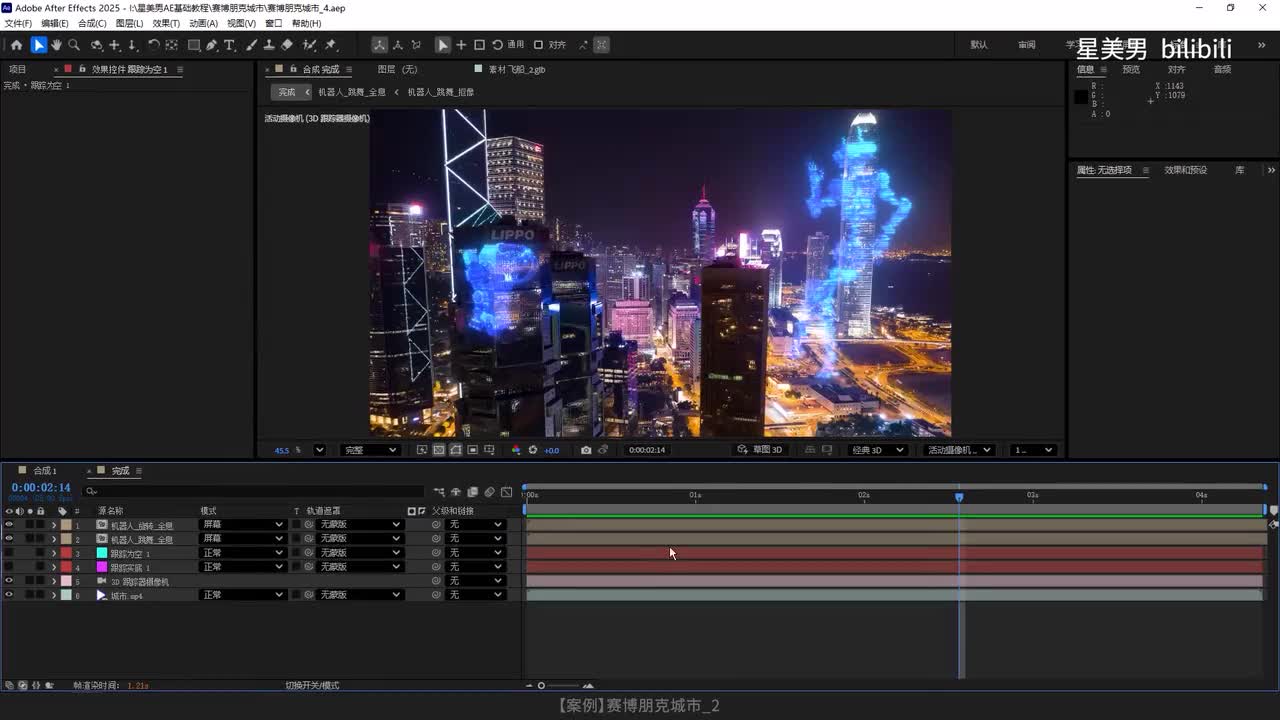Select the Eraser tool
The width and height of the screenshot is (1280, 720).
point(287,45)
